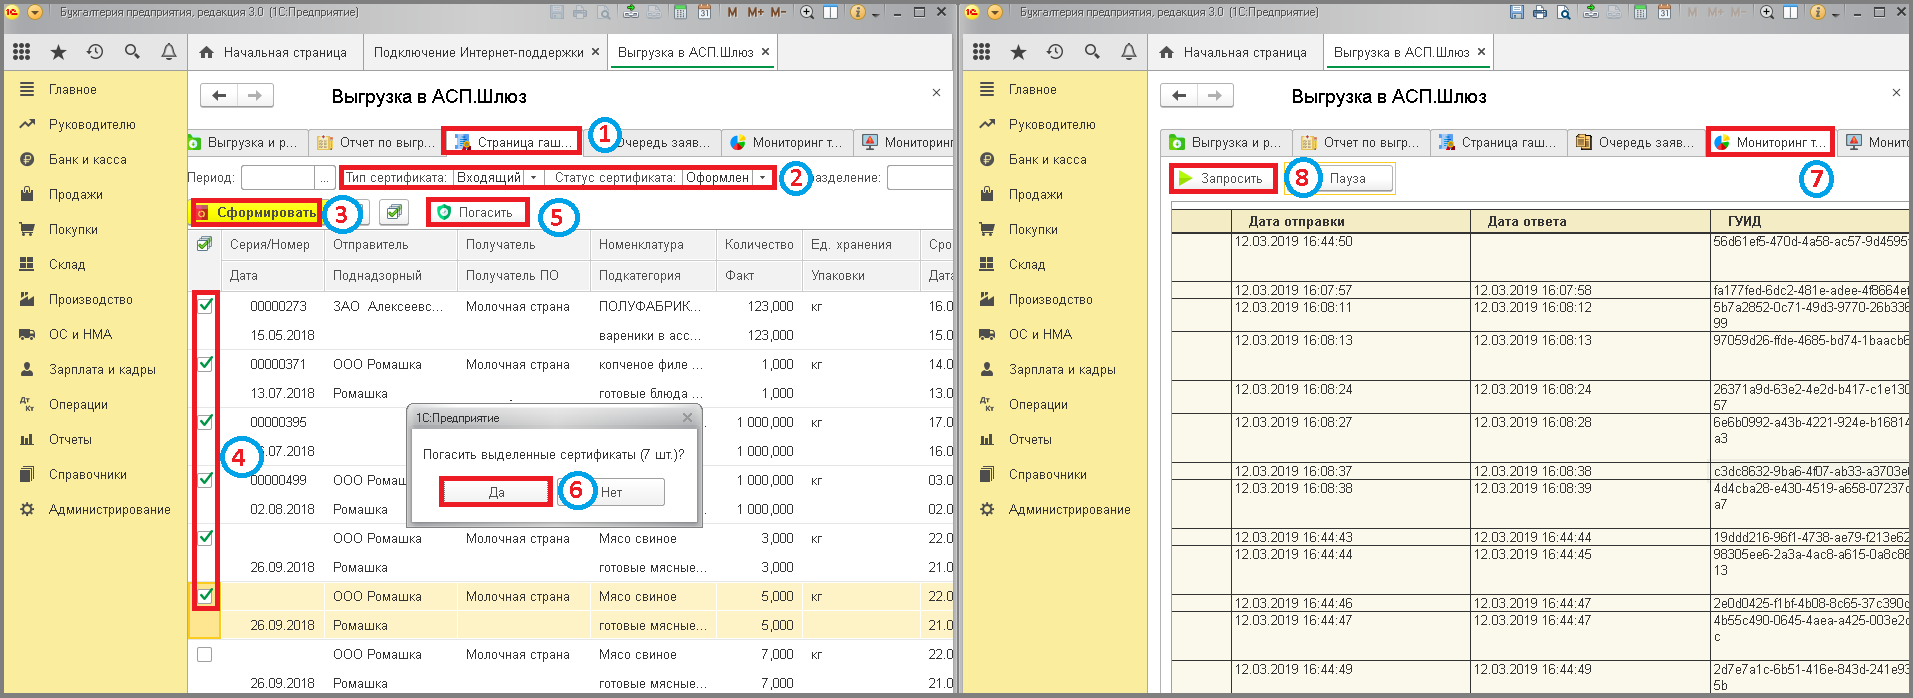This screenshot has width=1913, height=698.
Task: Click the Сформировать button
Action: [256, 212]
